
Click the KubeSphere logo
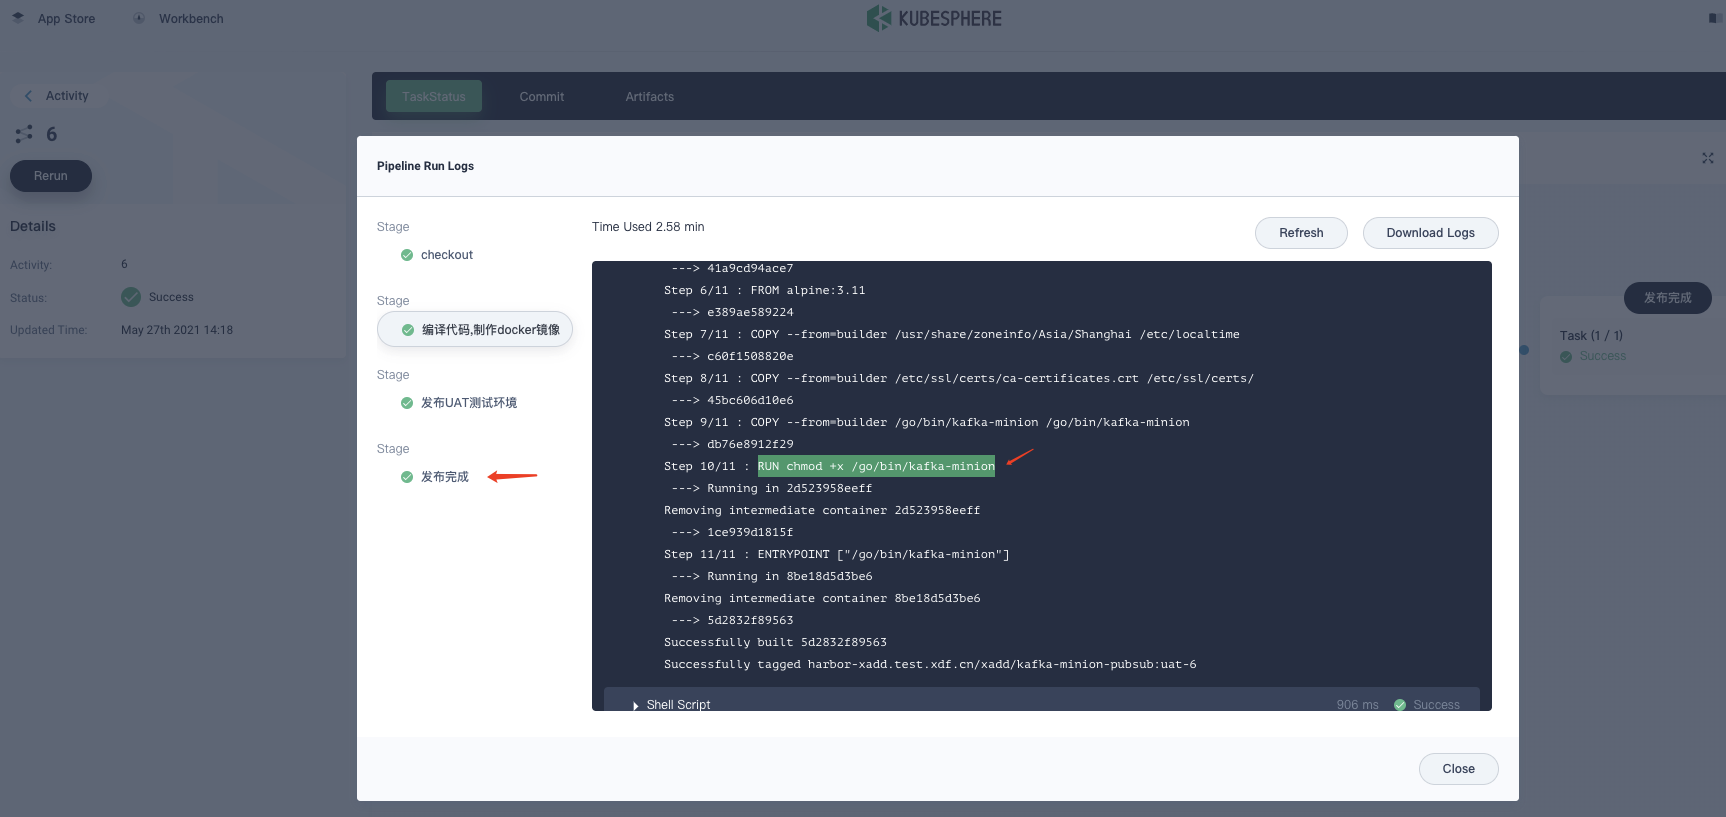pos(934,18)
